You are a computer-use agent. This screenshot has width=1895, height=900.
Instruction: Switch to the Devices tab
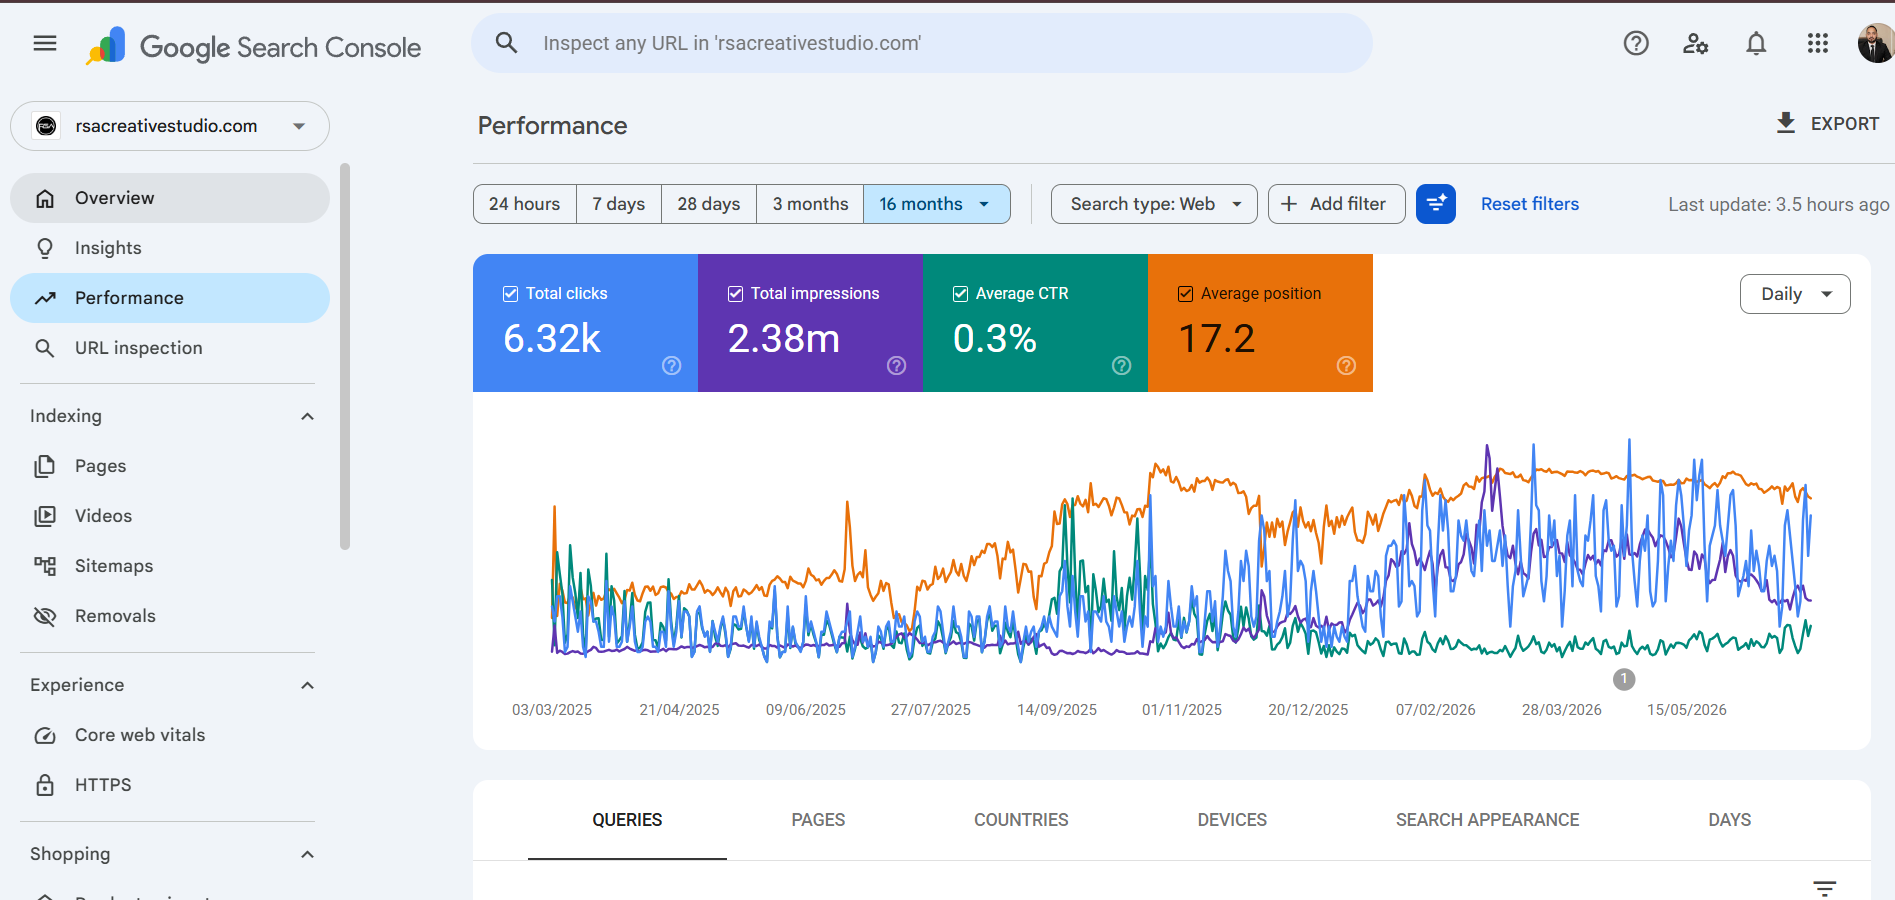[x=1232, y=820]
